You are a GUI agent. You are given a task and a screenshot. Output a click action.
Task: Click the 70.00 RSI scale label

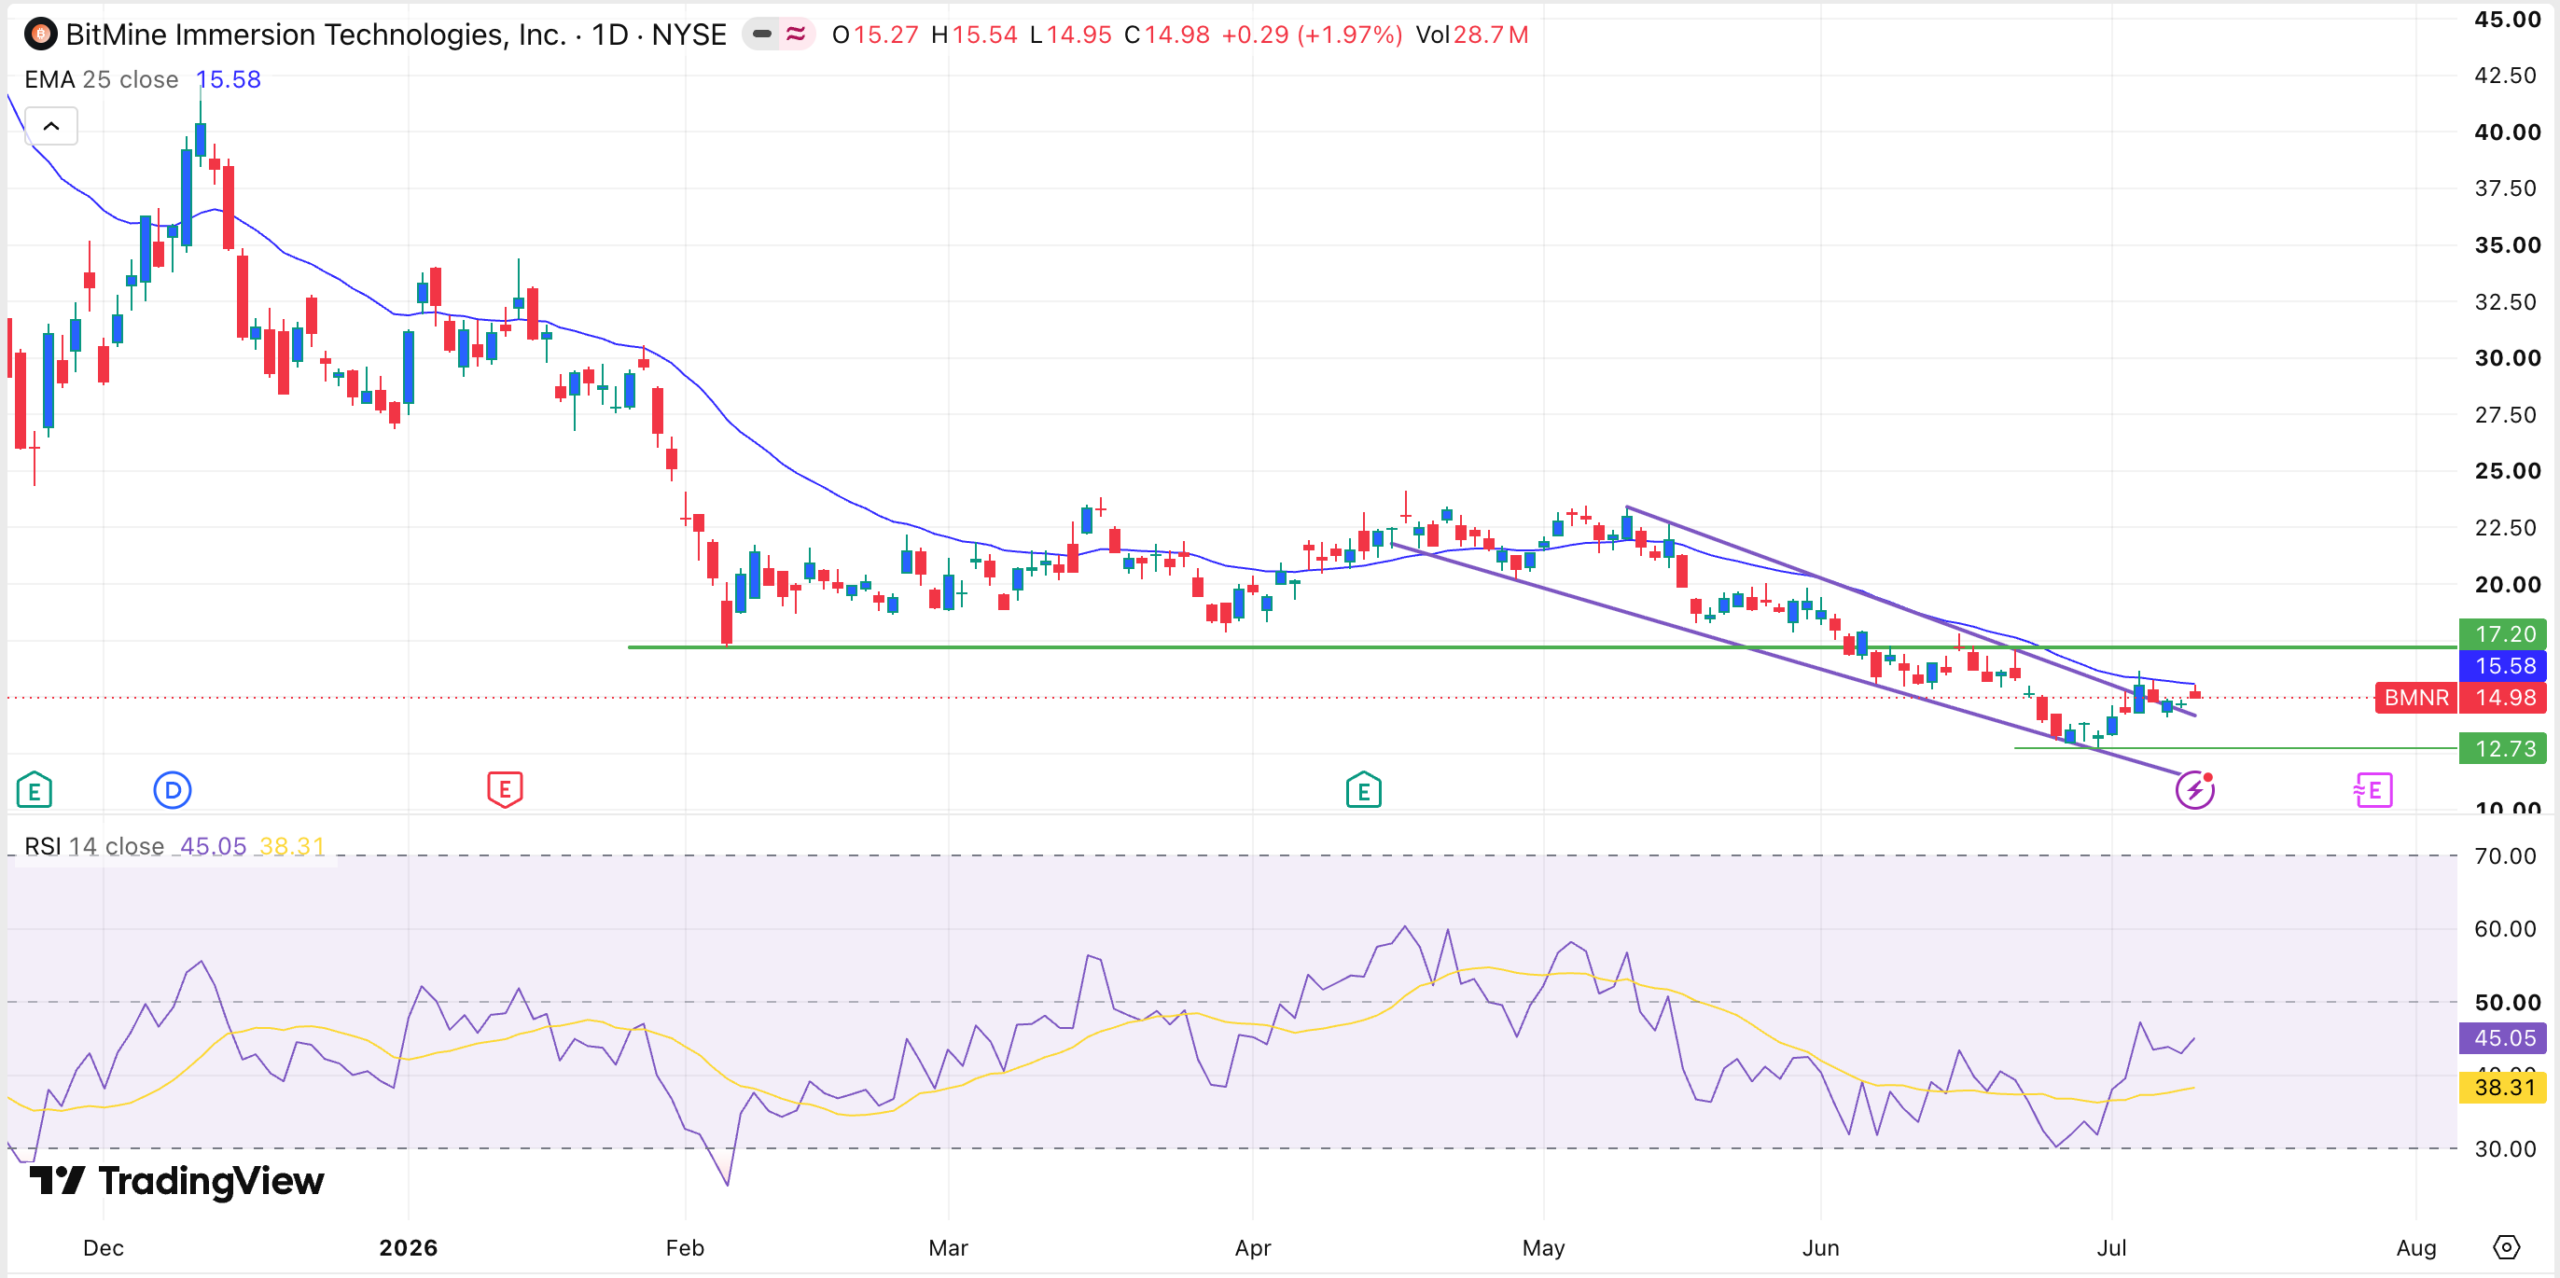coord(2505,856)
